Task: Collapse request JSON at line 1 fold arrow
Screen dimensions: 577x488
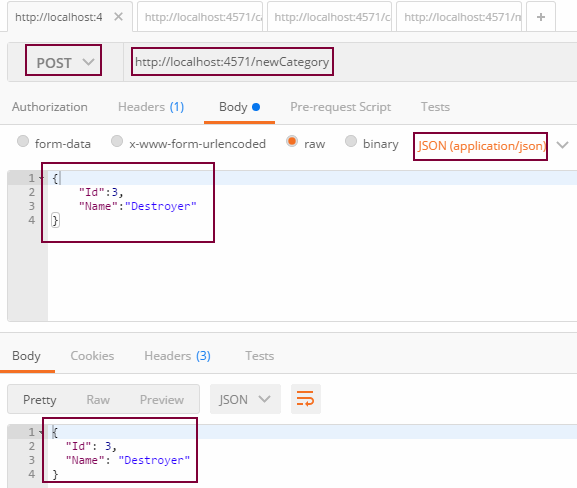Action: click(41, 178)
